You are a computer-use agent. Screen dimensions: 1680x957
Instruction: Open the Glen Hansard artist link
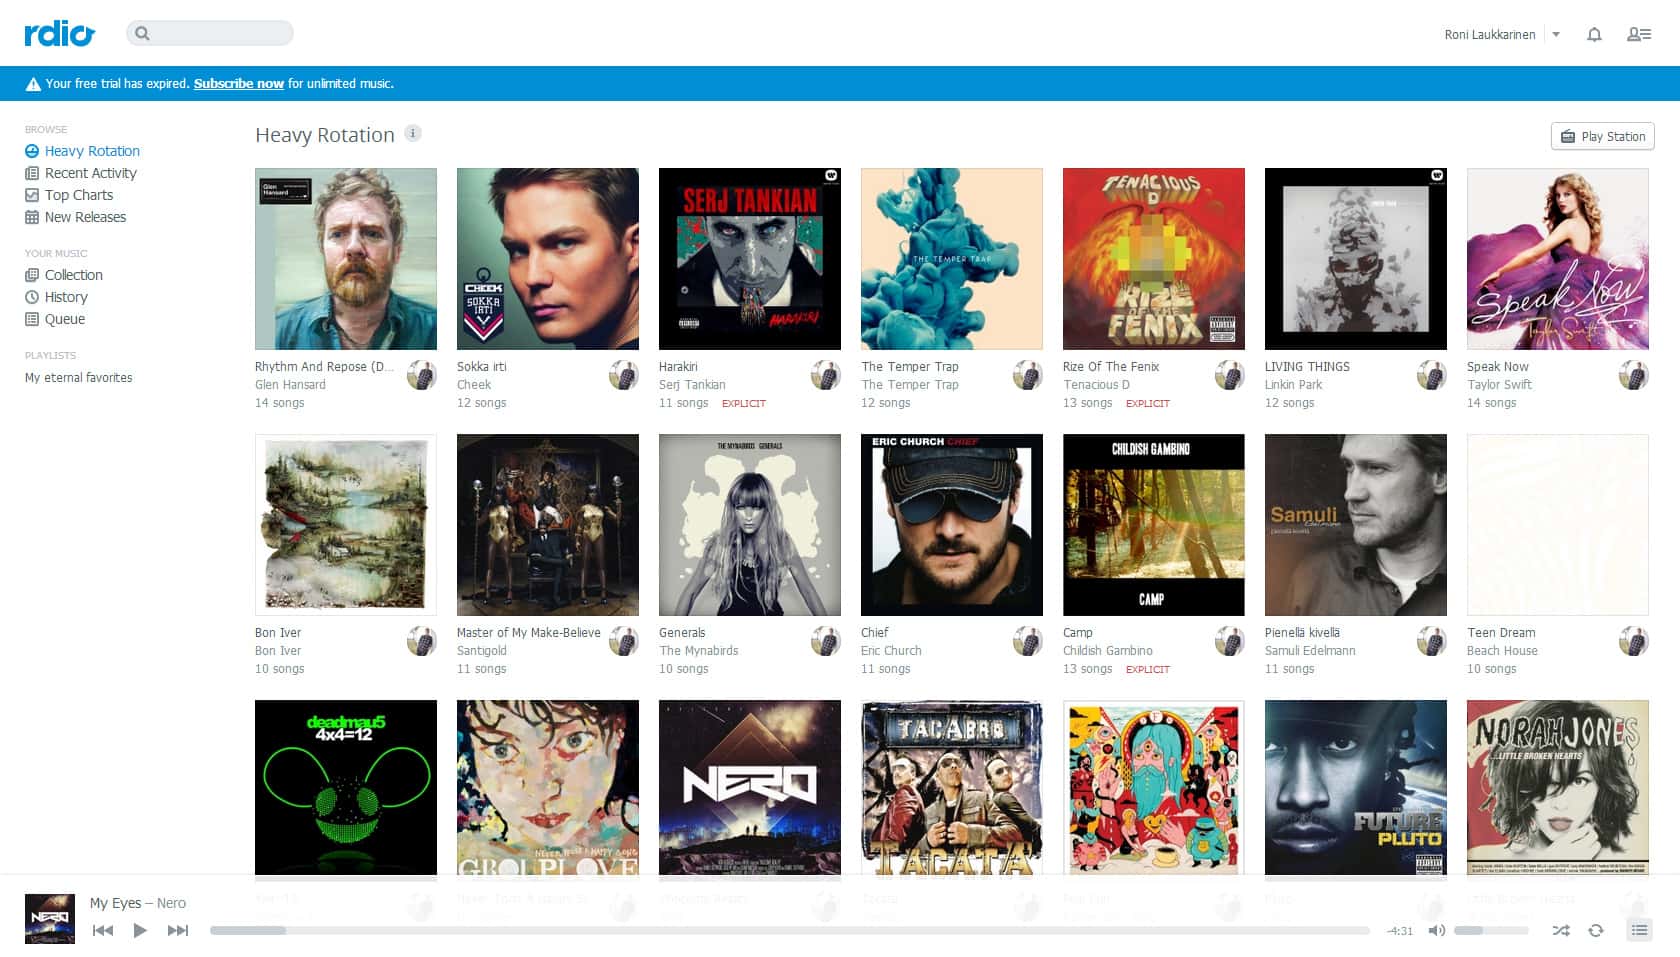tap(290, 385)
